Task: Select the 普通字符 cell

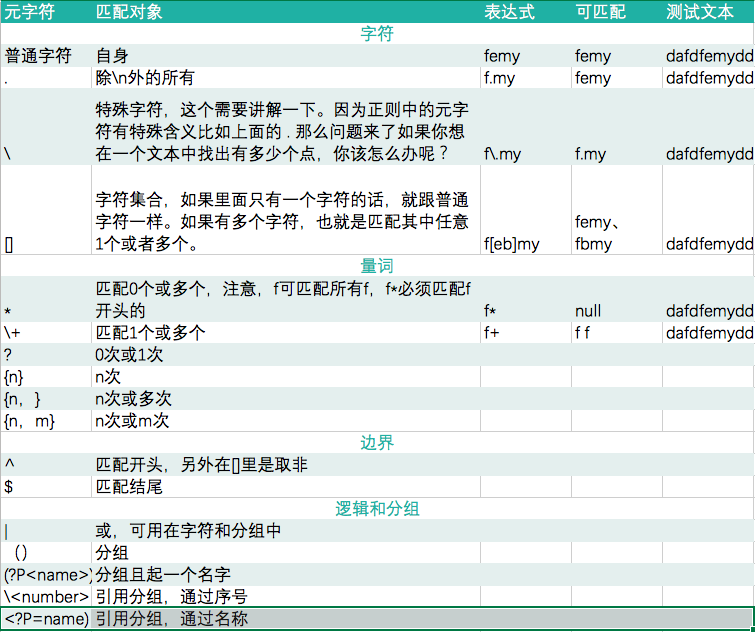Action: 46,56
